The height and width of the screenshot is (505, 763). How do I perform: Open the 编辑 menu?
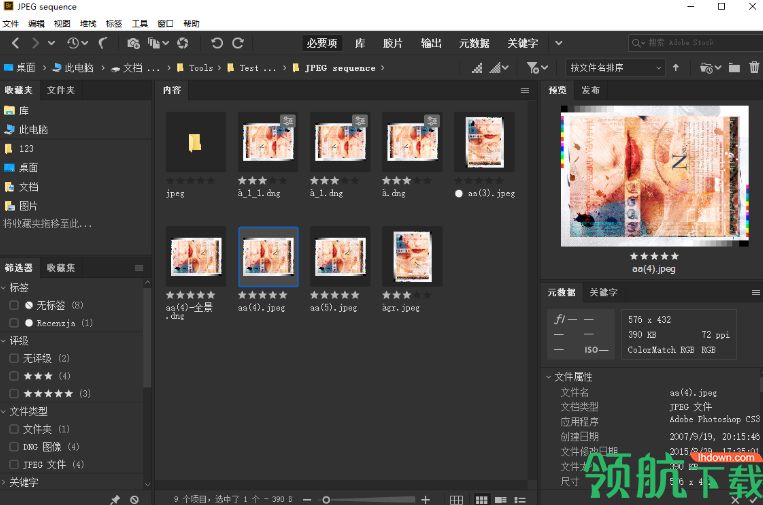36,23
